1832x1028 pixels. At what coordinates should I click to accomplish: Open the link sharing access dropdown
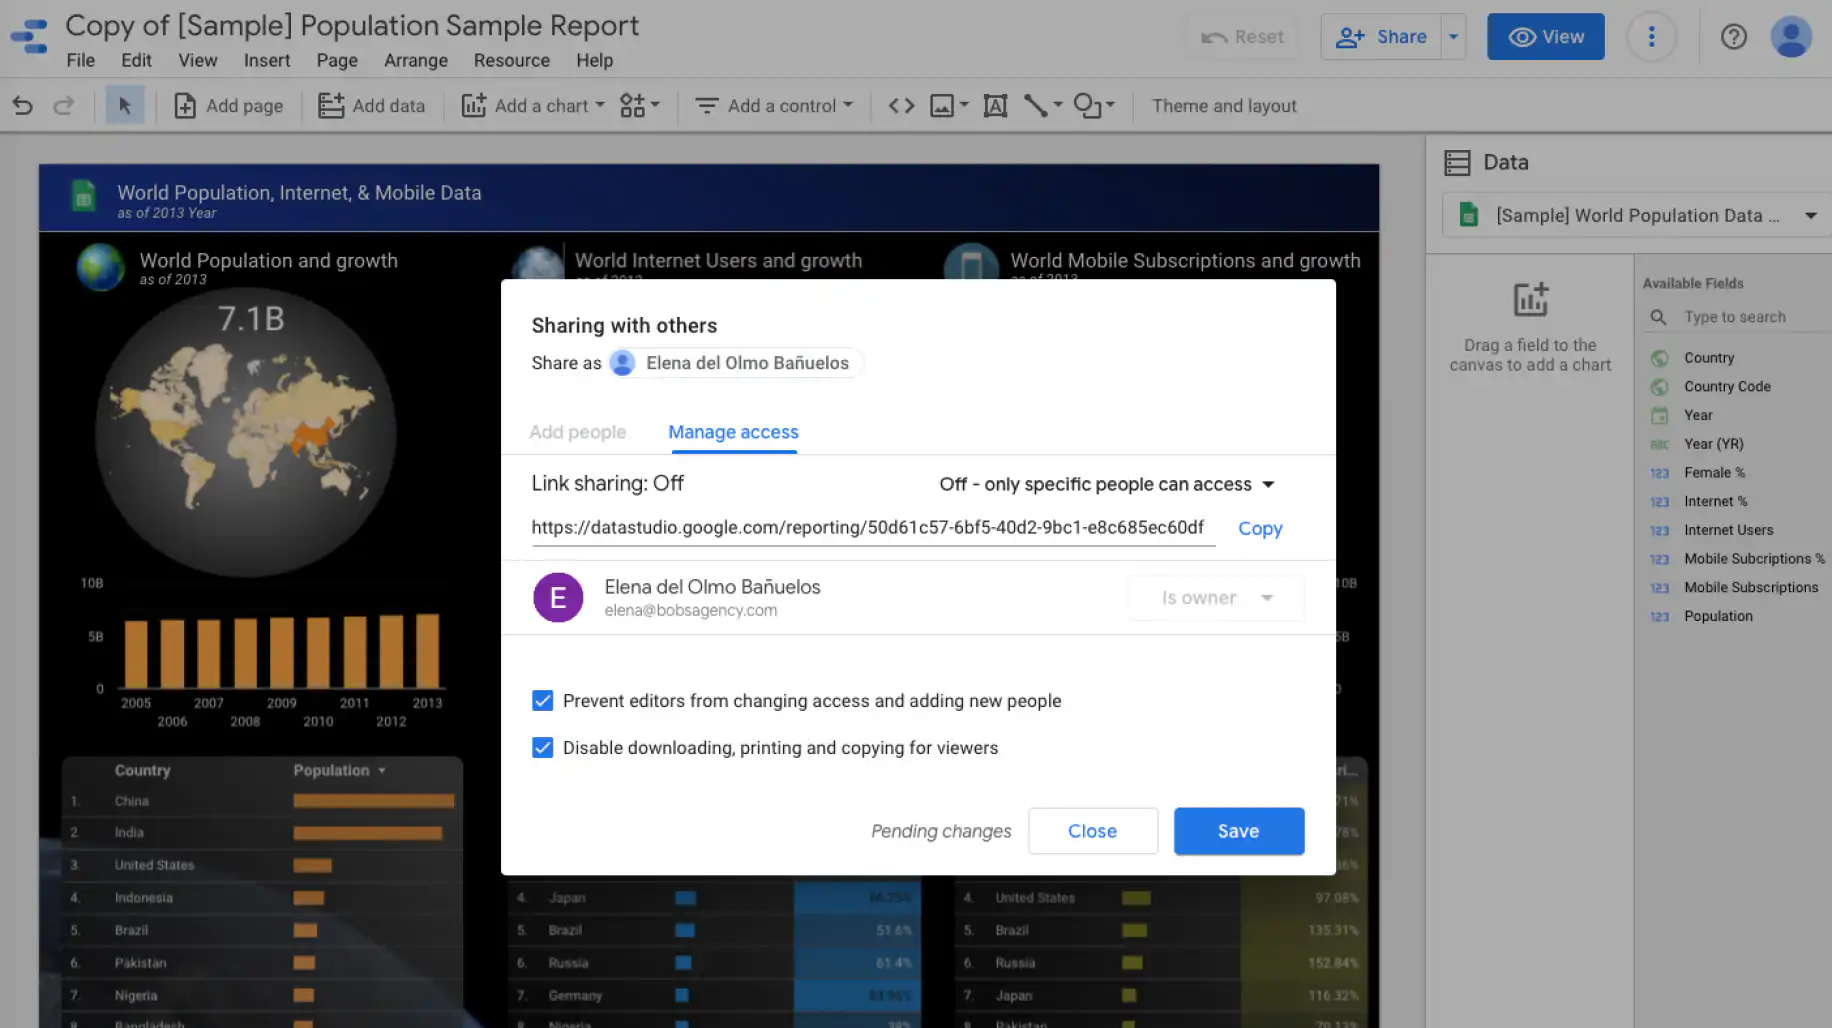click(1107, 484)
